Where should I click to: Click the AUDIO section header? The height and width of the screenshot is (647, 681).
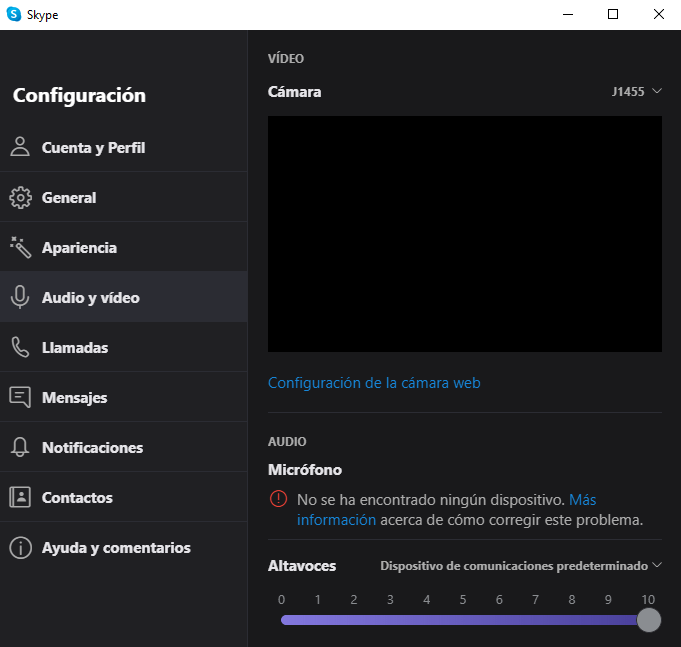tap(287, 442)
